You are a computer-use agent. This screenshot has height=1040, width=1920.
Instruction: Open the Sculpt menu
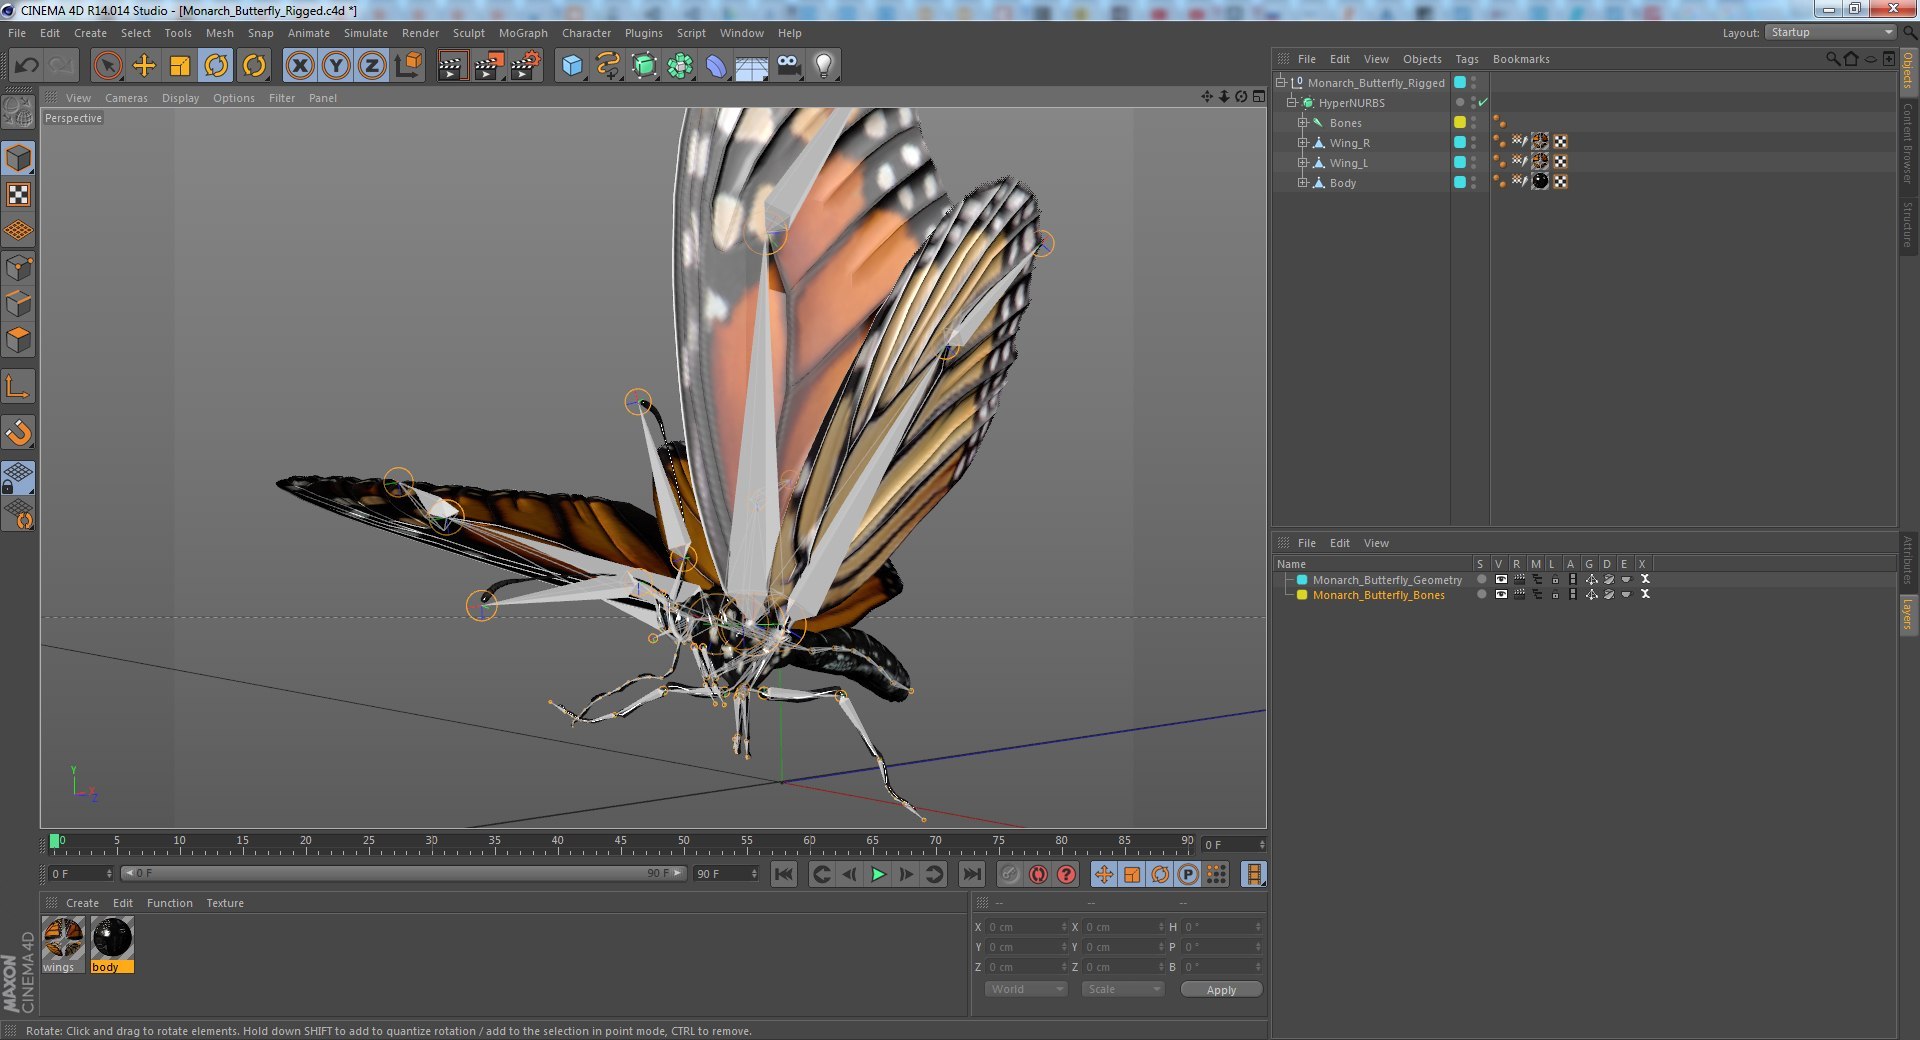(x=468, y=33)
